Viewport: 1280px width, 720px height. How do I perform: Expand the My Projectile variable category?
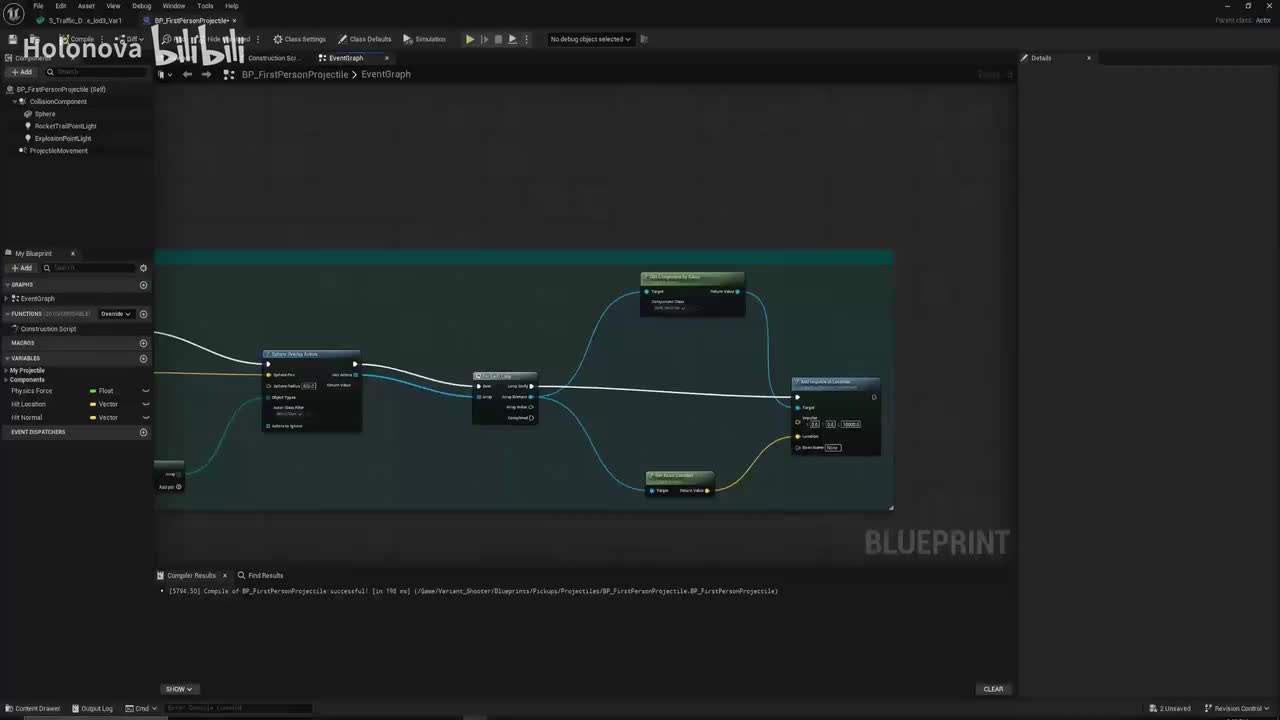click(7, 370)
